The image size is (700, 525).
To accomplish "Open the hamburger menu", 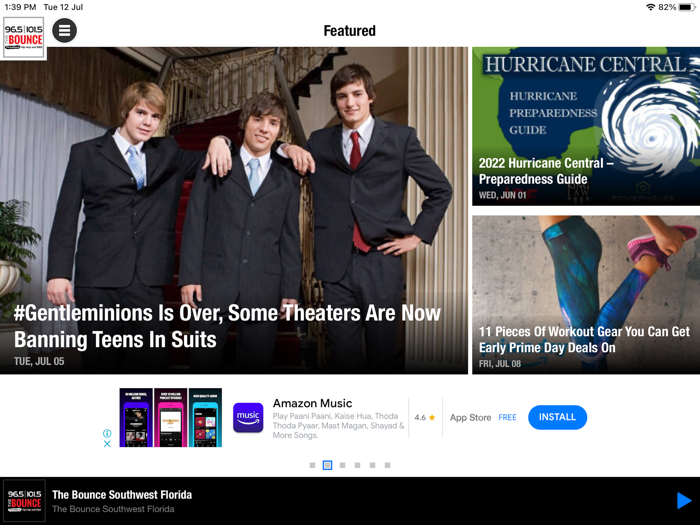I will coord(64,30).
